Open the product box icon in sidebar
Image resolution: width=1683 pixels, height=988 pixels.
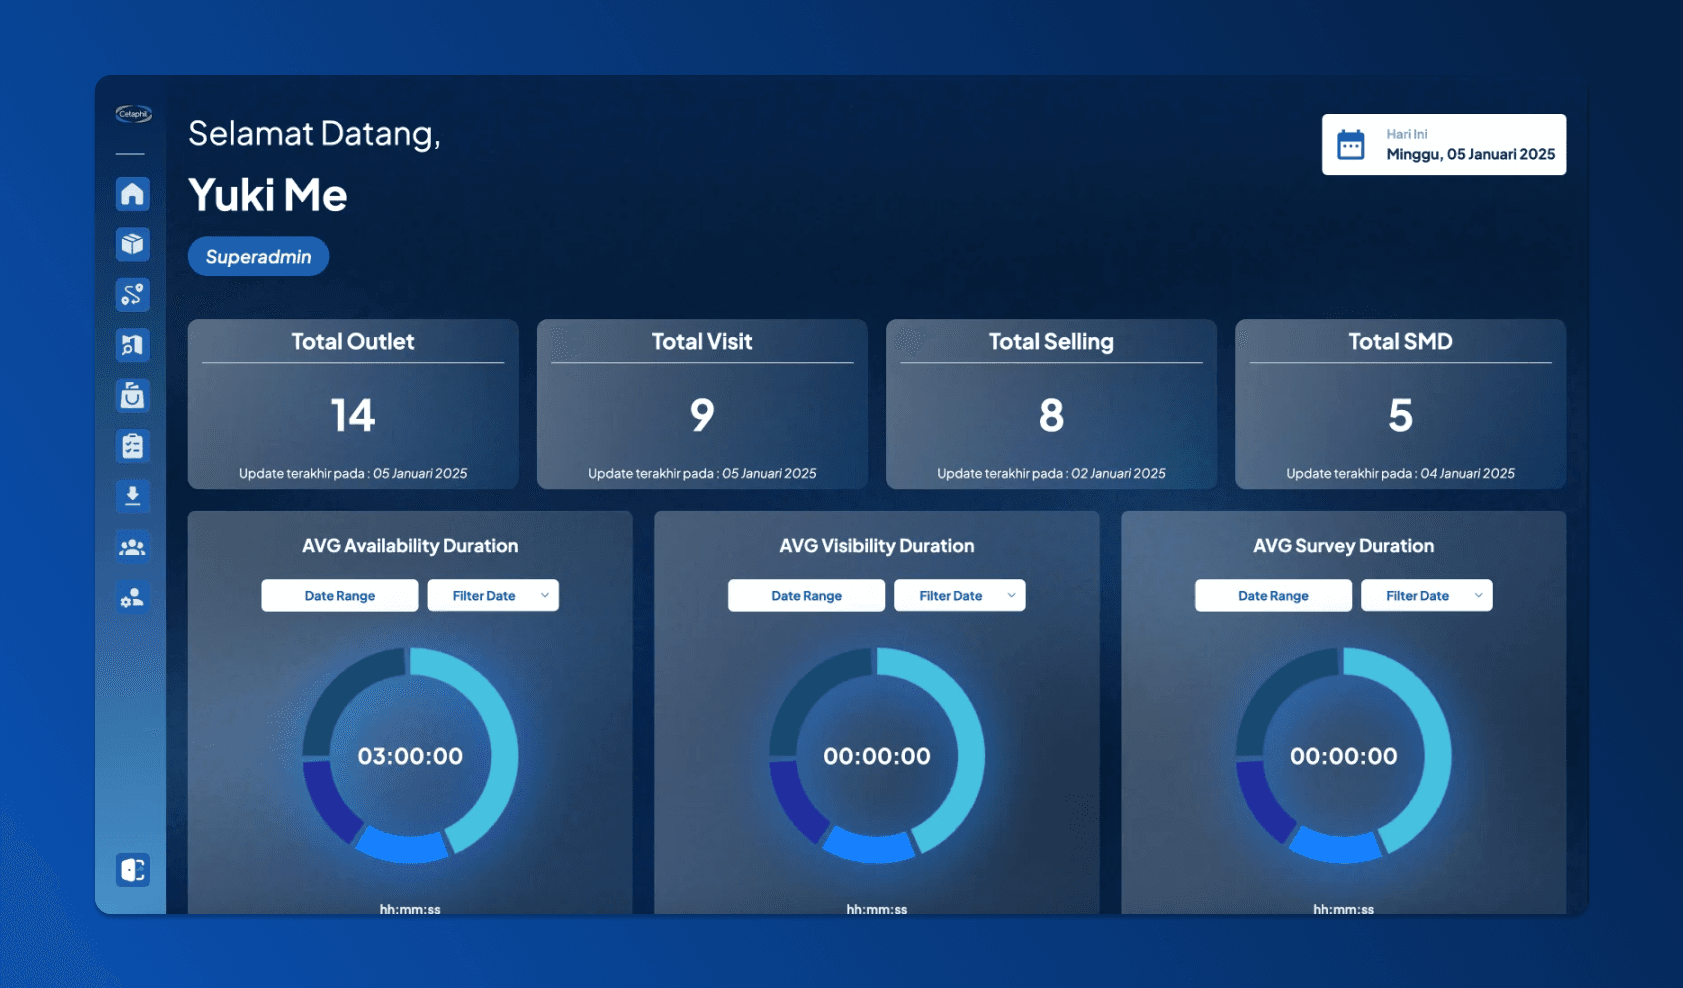coord(132,244)
